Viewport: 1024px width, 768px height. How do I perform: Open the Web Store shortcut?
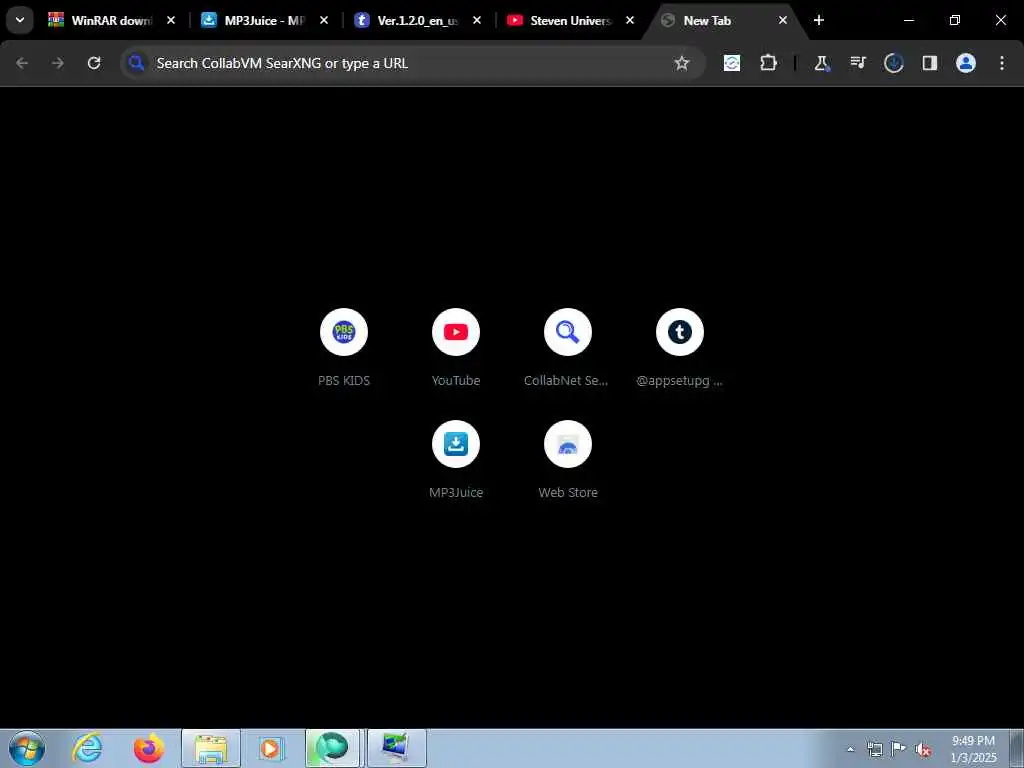[x=568, y=444]
